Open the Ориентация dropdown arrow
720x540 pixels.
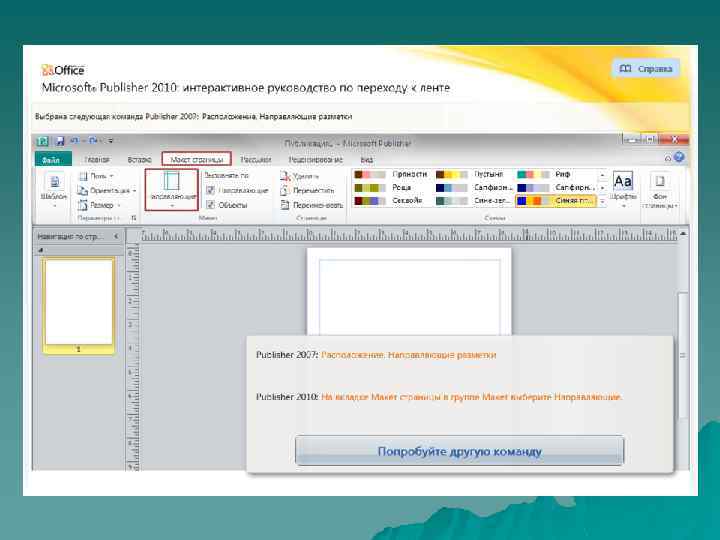pyautogui.click(x=134, y=191)
